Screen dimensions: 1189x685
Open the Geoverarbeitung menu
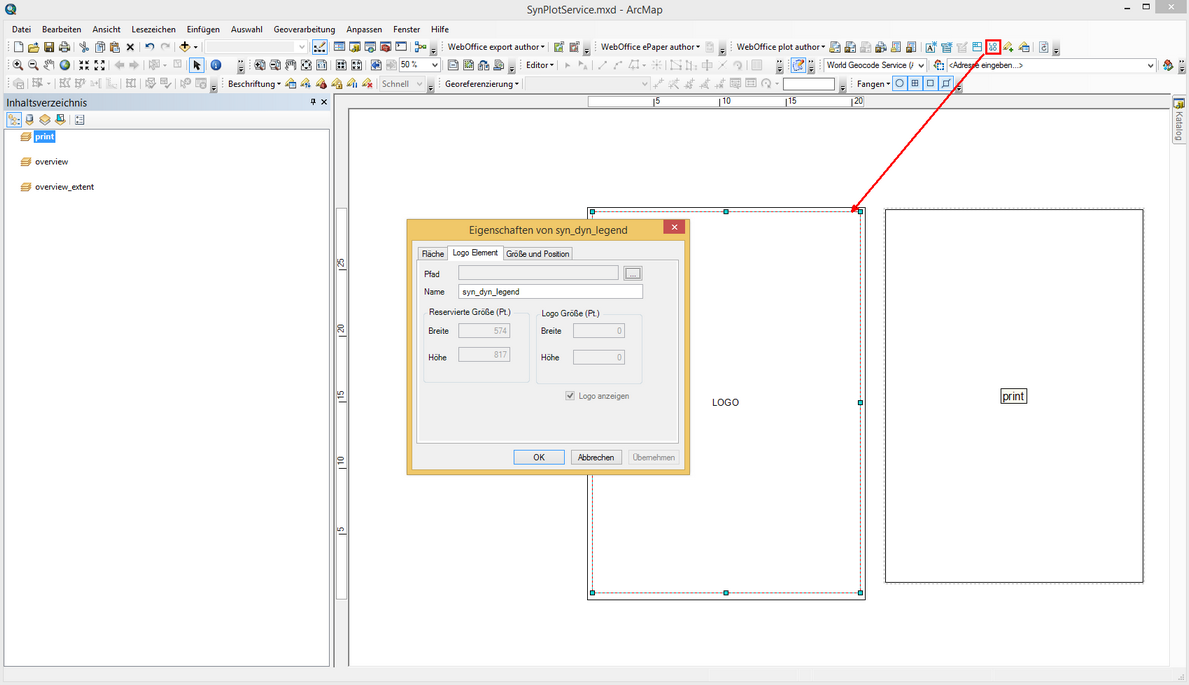click(304, 30)
